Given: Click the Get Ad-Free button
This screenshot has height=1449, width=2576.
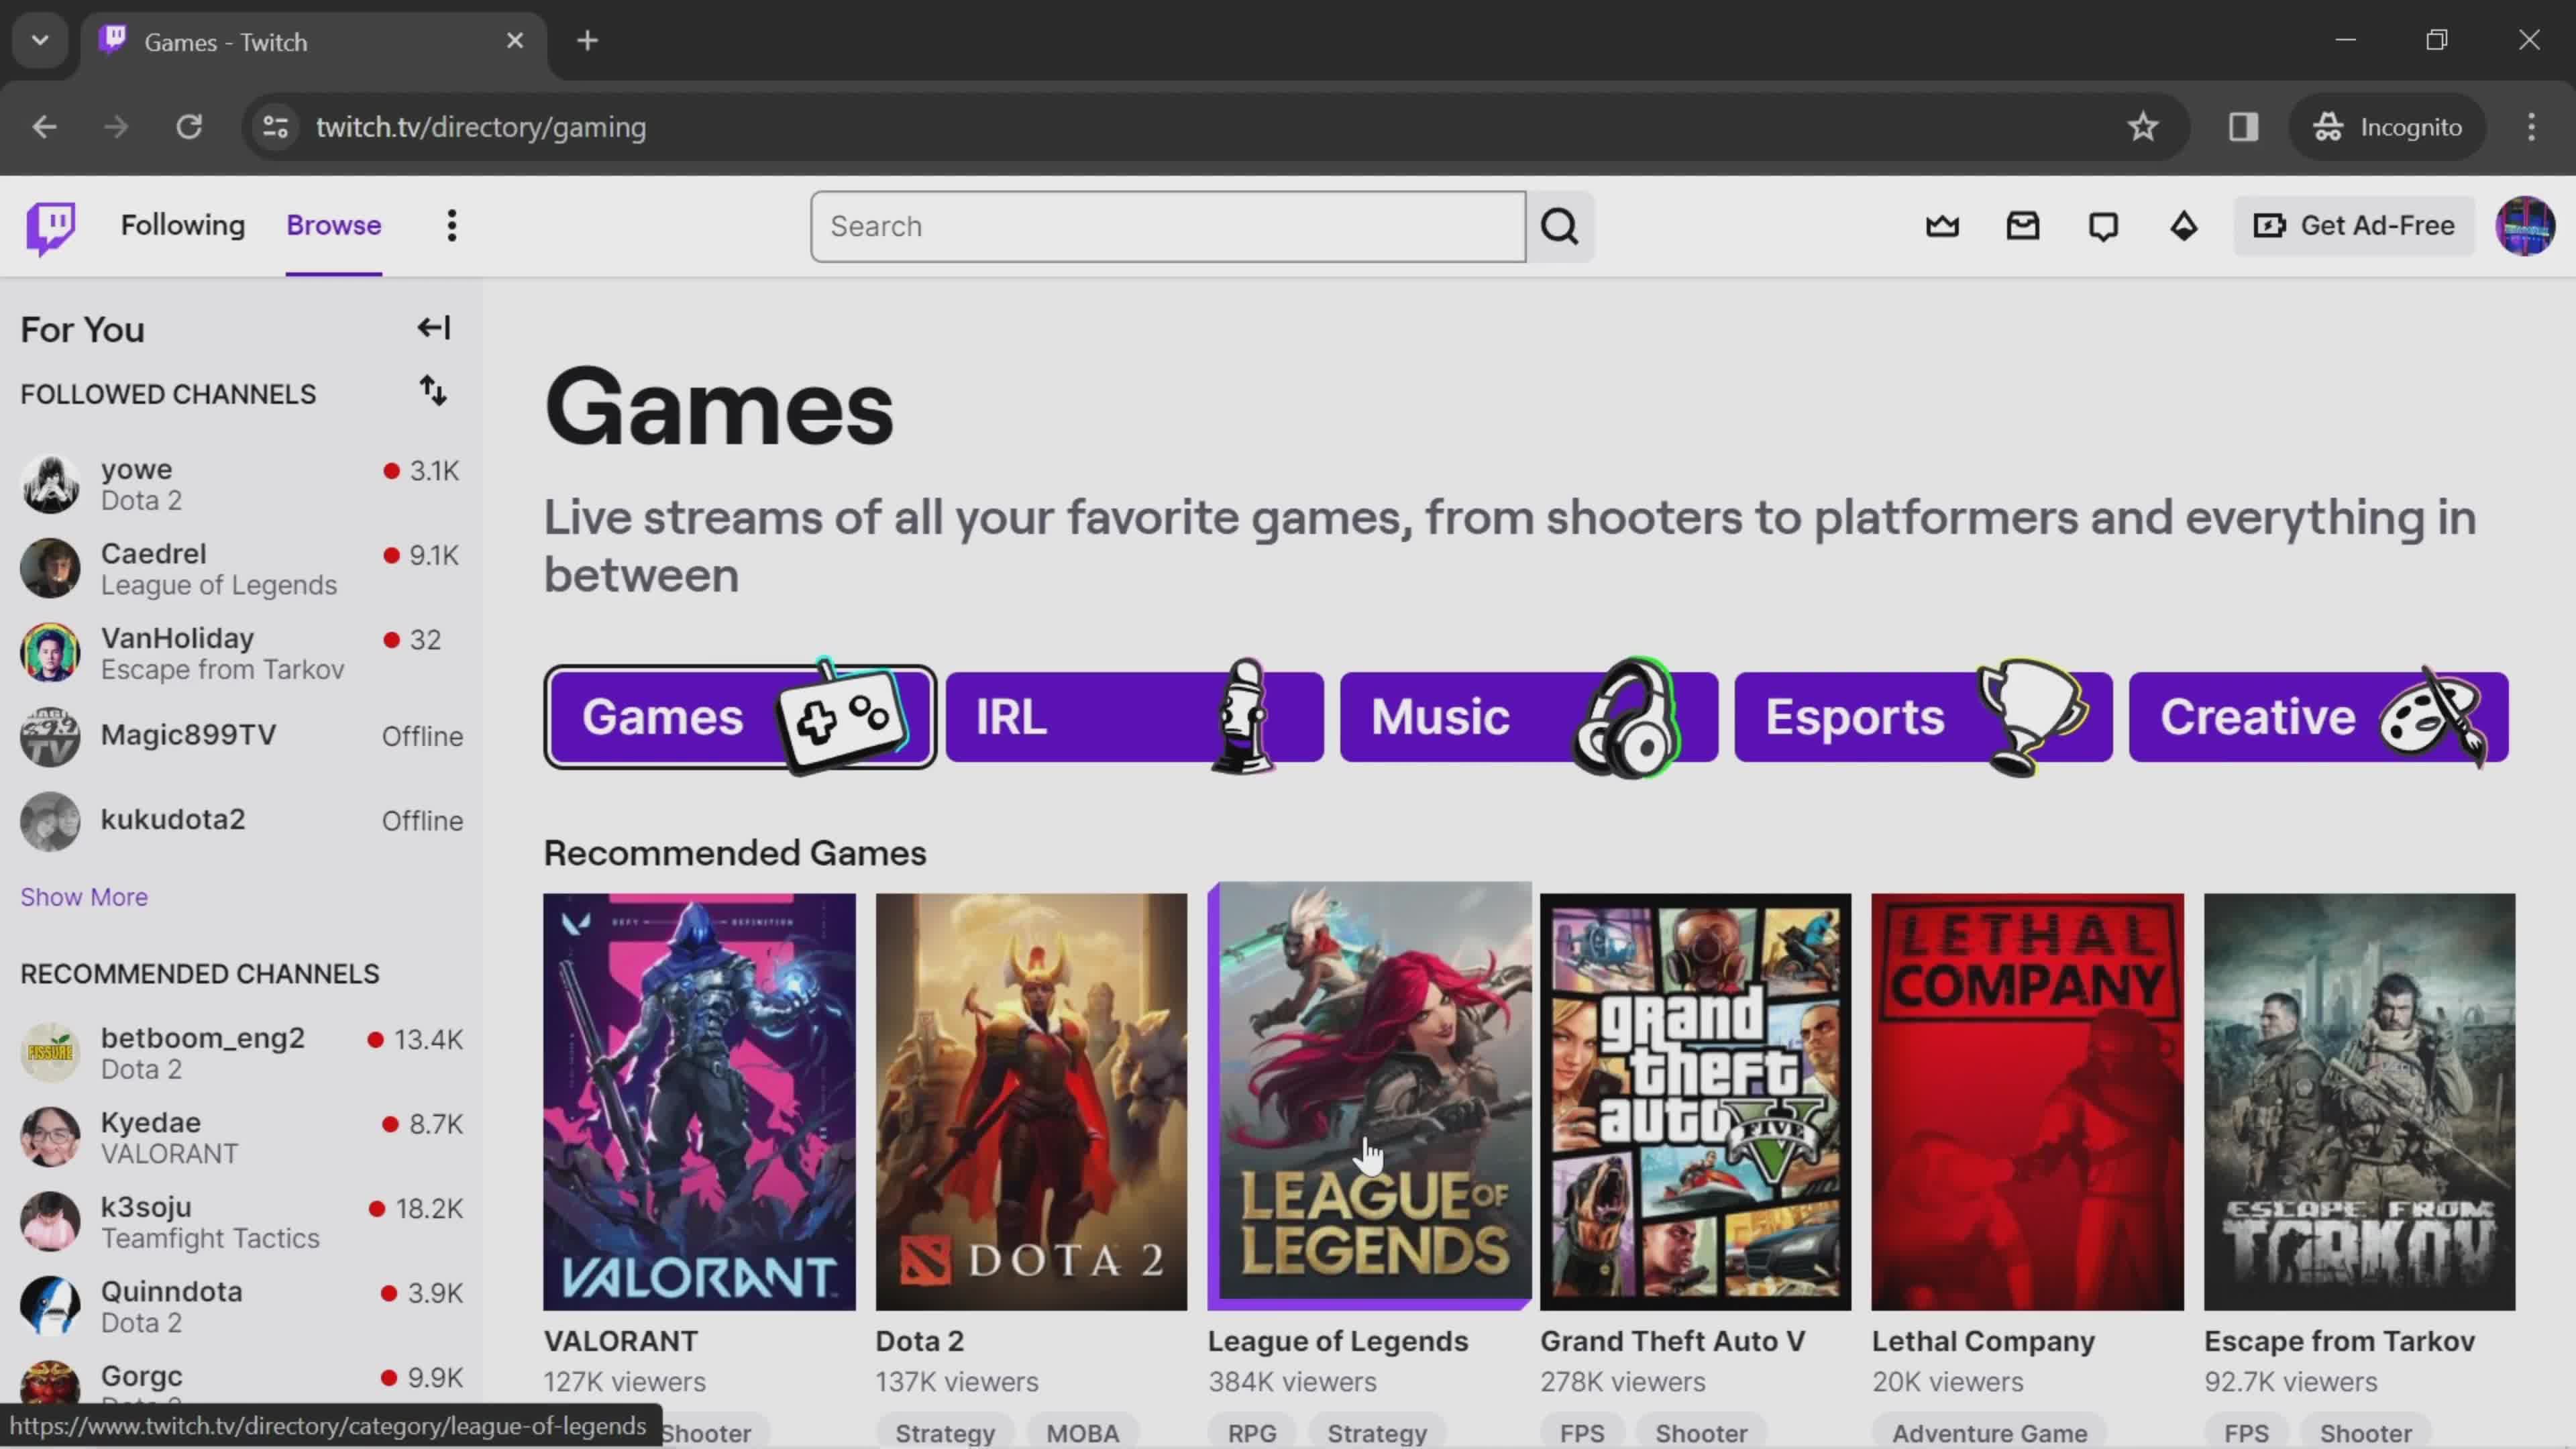Looking at the screenshot, I should 2354,227.
